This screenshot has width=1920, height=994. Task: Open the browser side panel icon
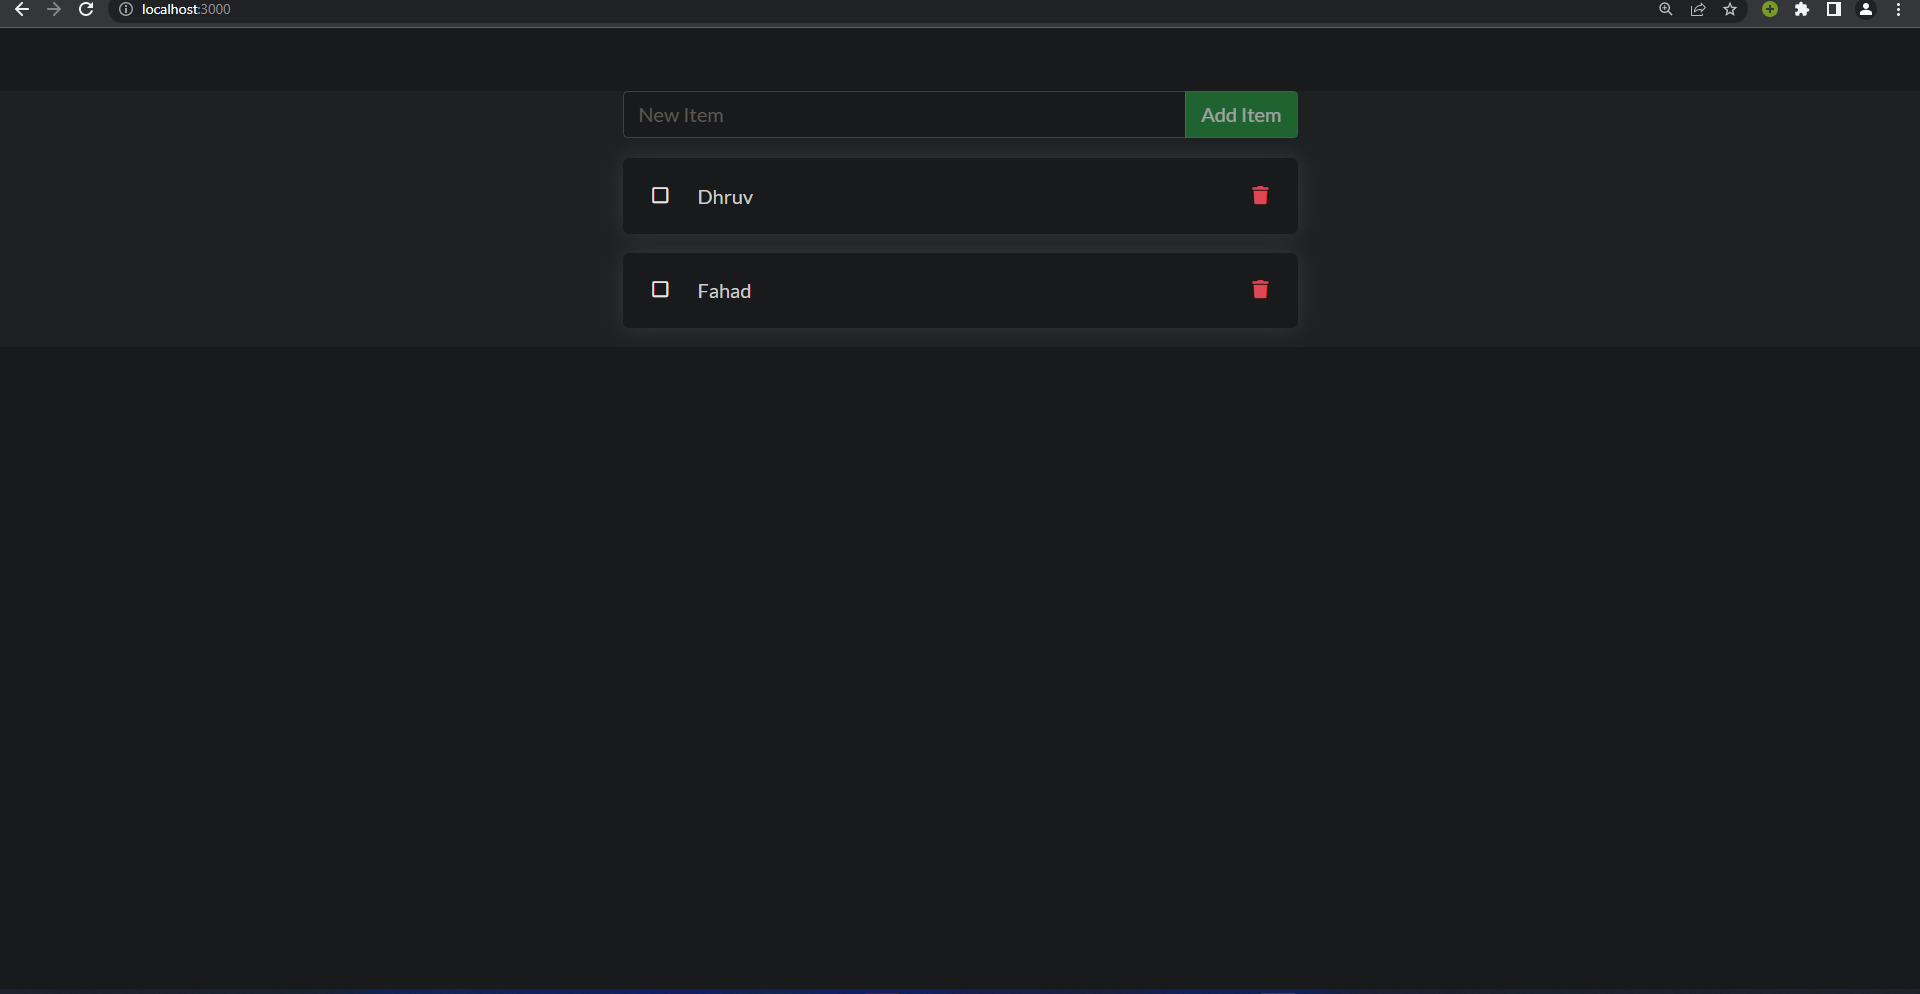[1835, 9]
